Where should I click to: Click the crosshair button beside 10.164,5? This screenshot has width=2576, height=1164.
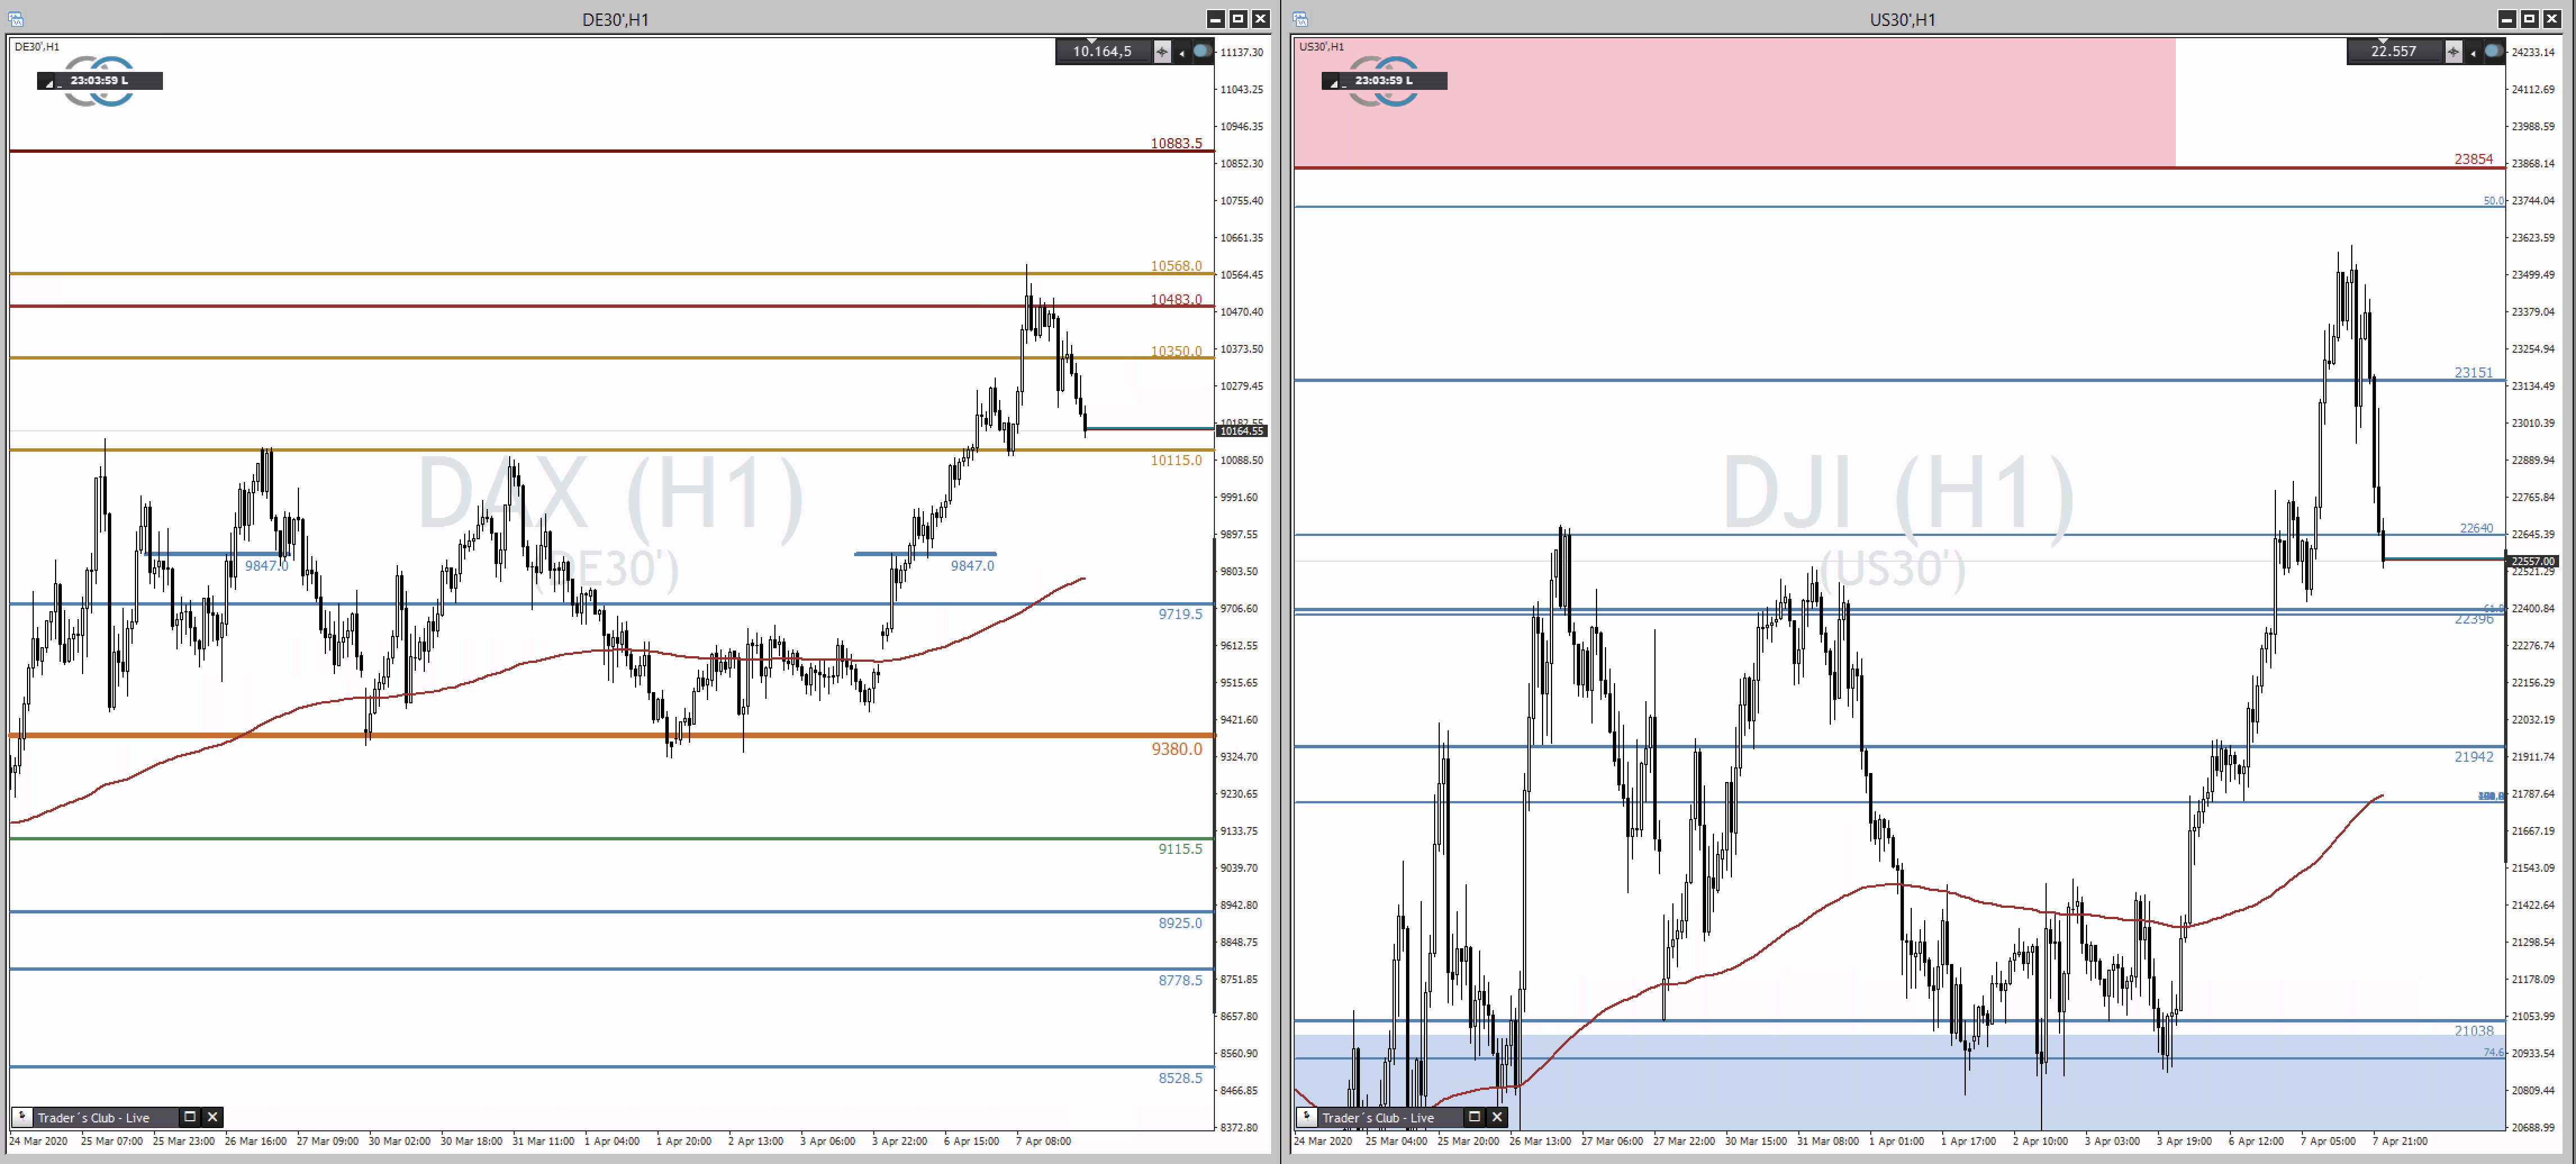[1162, 52]
